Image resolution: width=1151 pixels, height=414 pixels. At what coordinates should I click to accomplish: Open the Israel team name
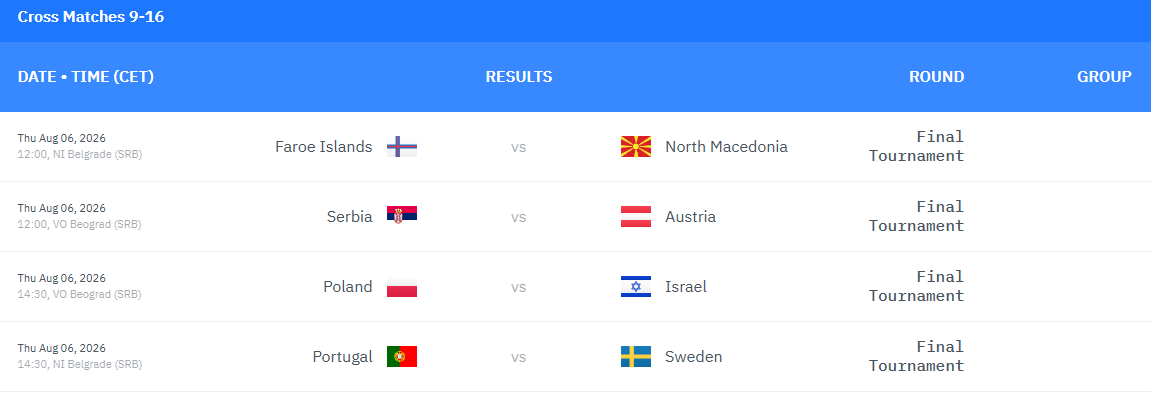686,286
